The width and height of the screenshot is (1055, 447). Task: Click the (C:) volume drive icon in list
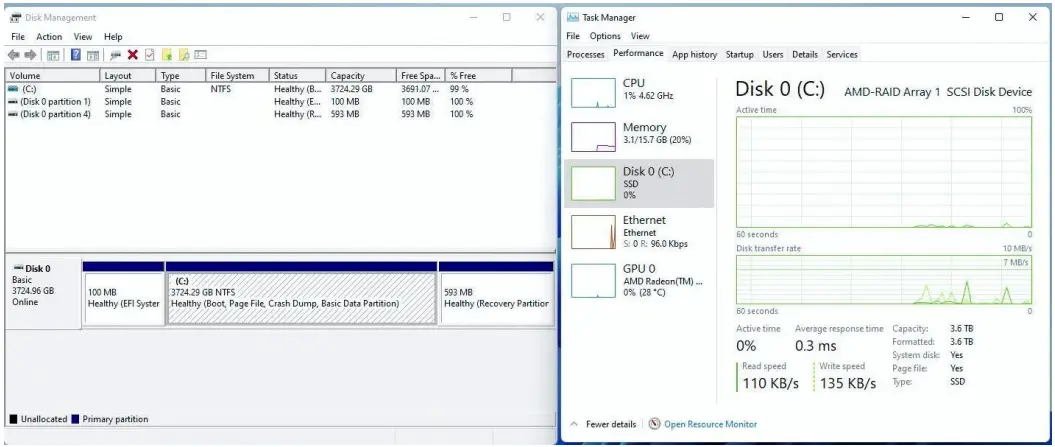(13, 89)
